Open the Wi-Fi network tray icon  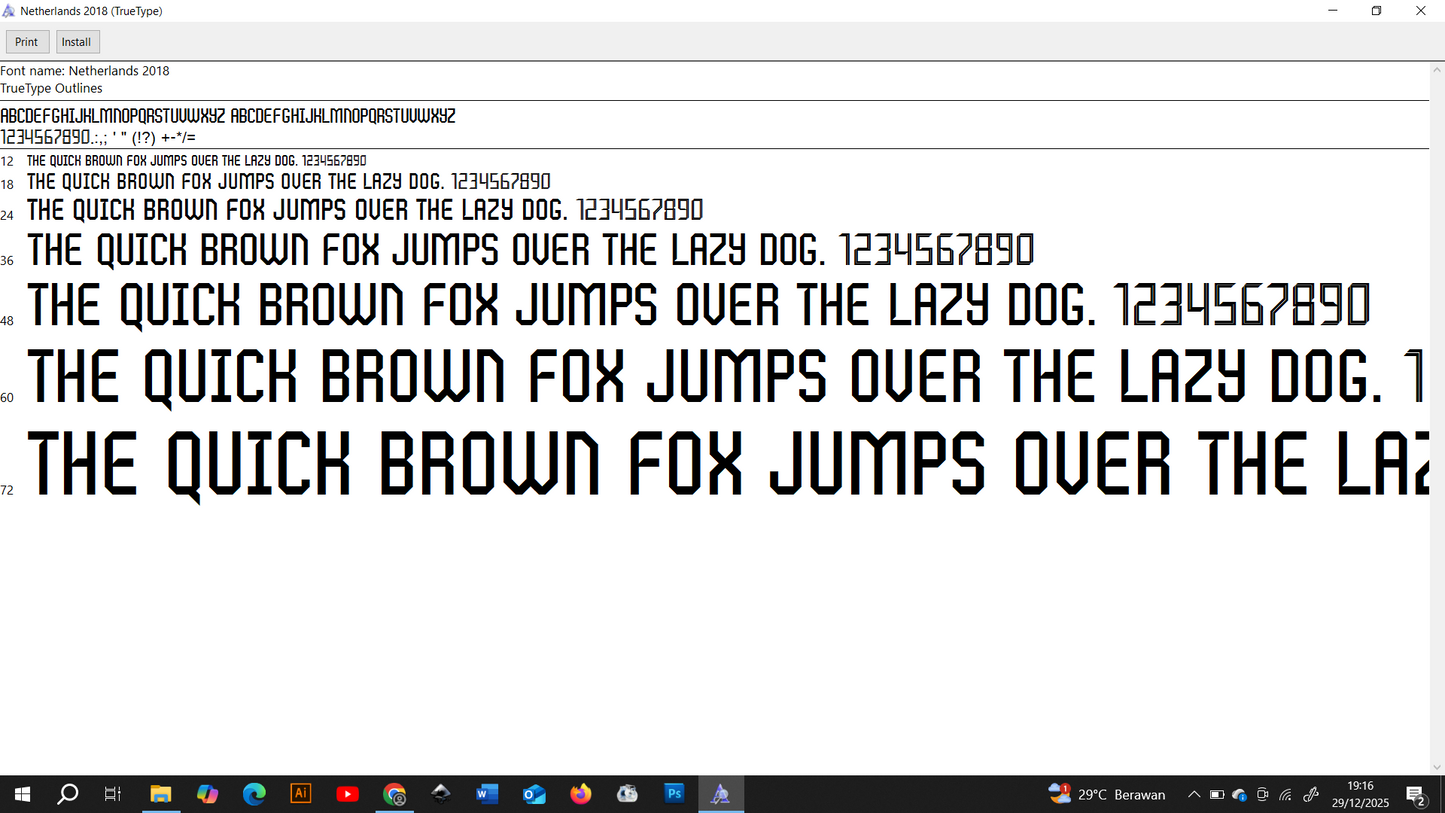(1286, 795)
